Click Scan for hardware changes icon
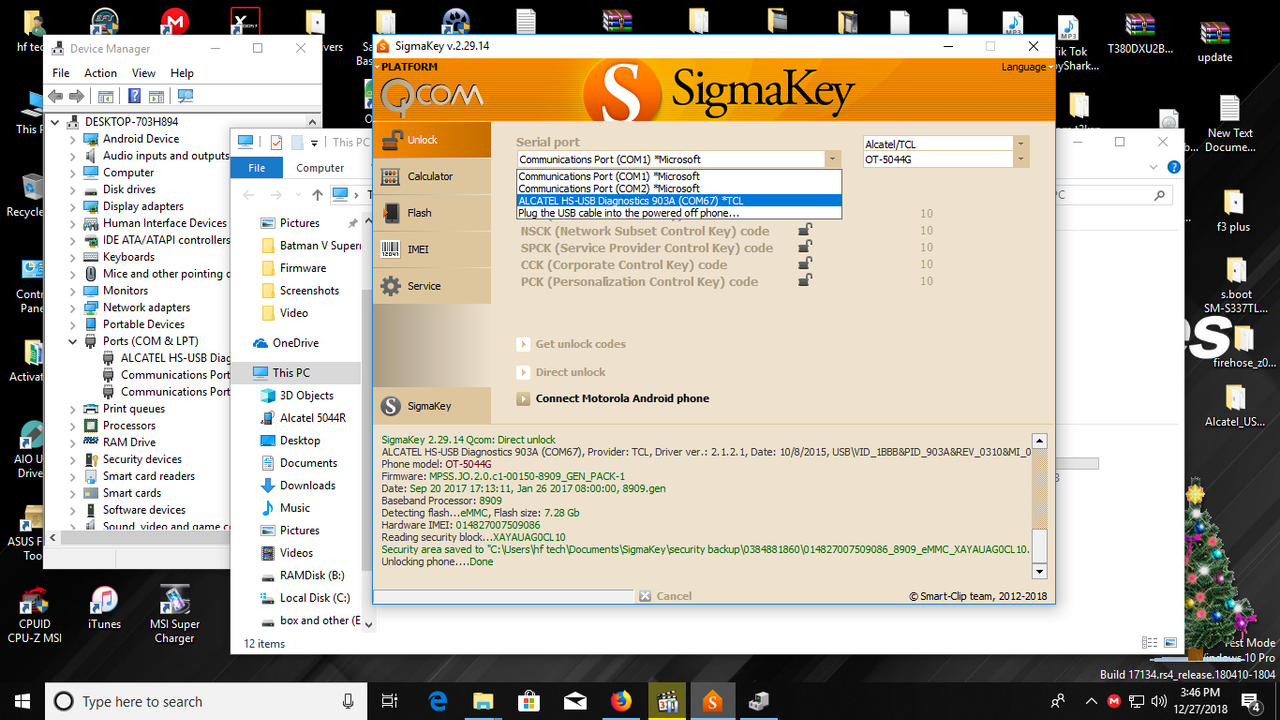 point(184,96)
